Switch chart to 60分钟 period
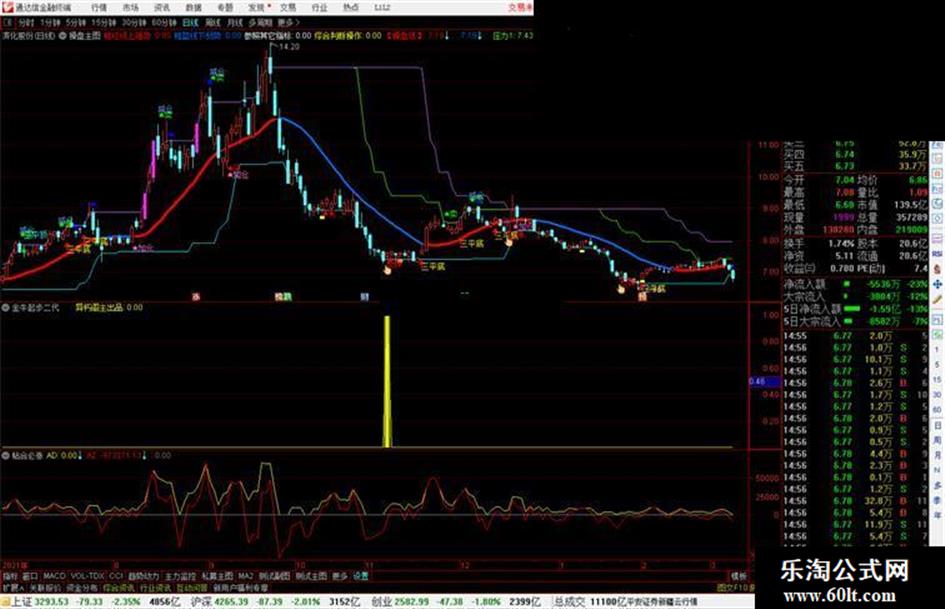 (x=164, y=23)
